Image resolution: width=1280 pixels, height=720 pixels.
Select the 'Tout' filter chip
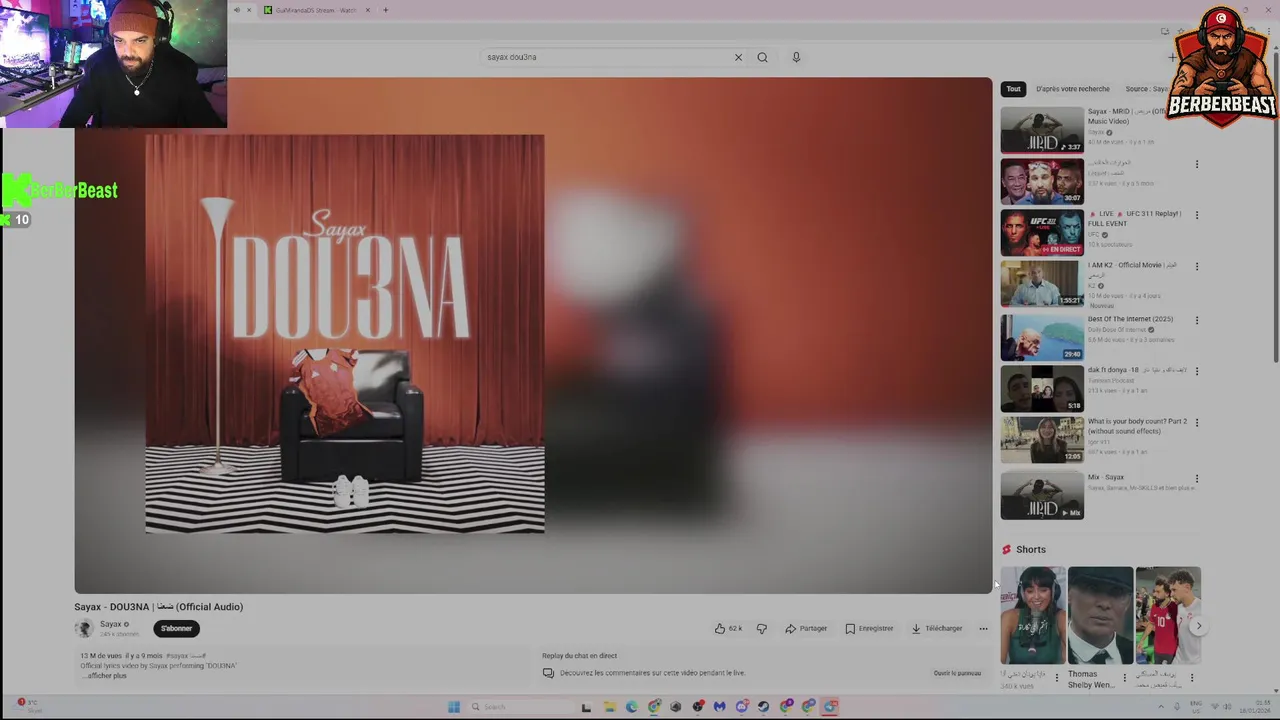click(1013, 89)
